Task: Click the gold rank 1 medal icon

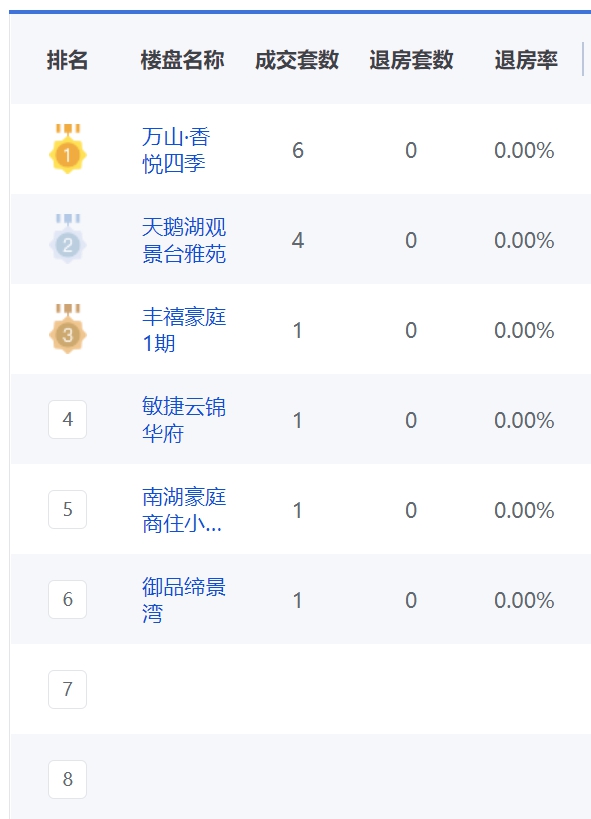Action: (x=68, y=149)
